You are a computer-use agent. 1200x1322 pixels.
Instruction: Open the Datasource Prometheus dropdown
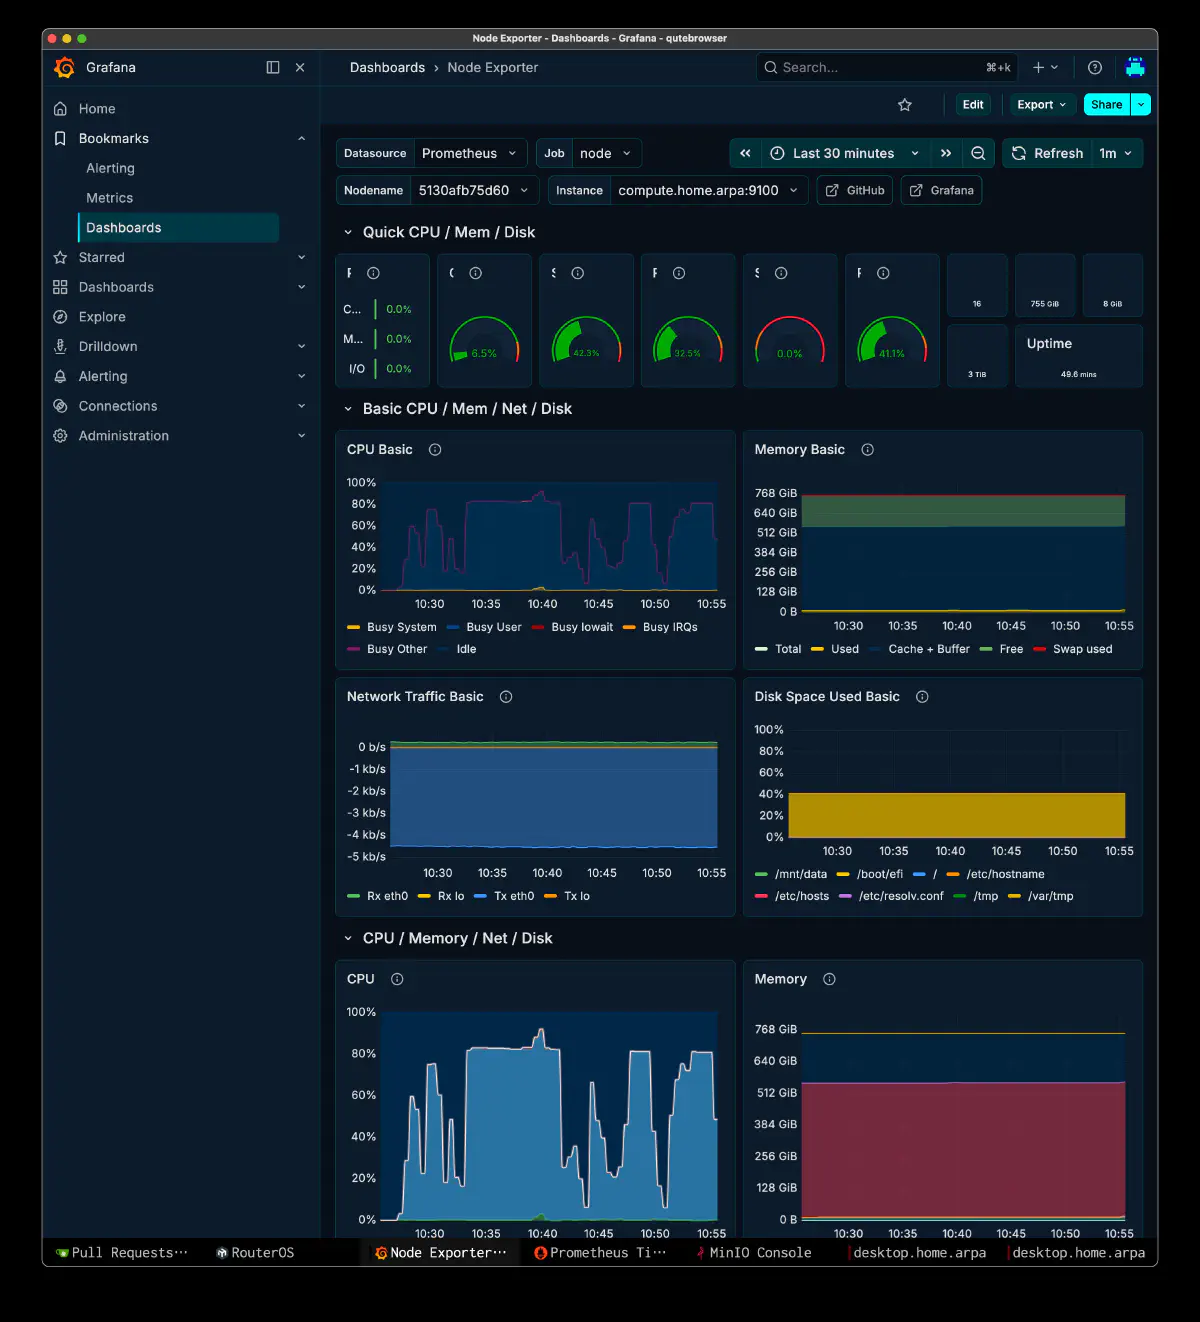click(470, 153)
